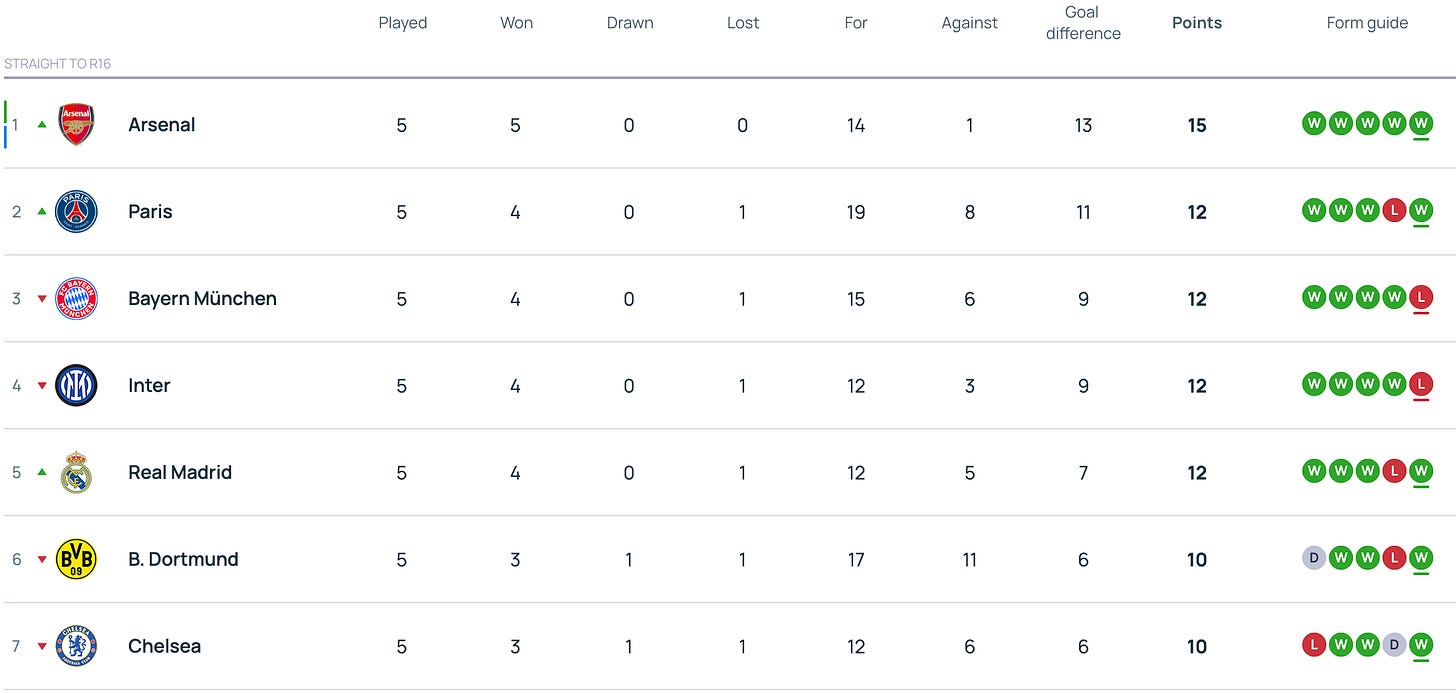Click Inter's latest red L form badge
The image size is (1456, 693).
(1420, 384)
